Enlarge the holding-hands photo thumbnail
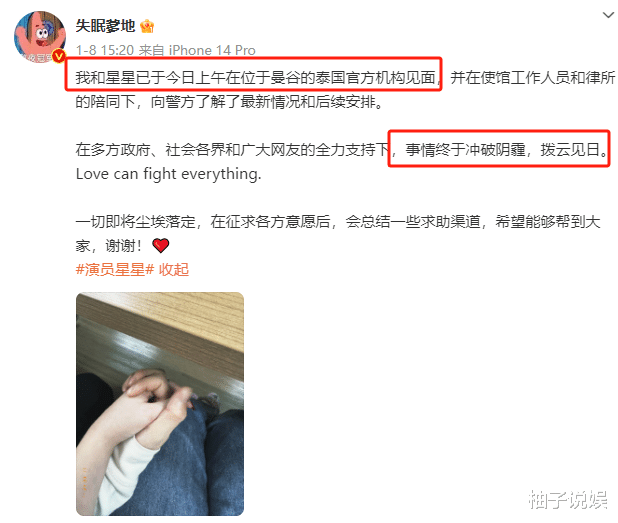This screenshot has height=523, width=618. pos(160,404)
